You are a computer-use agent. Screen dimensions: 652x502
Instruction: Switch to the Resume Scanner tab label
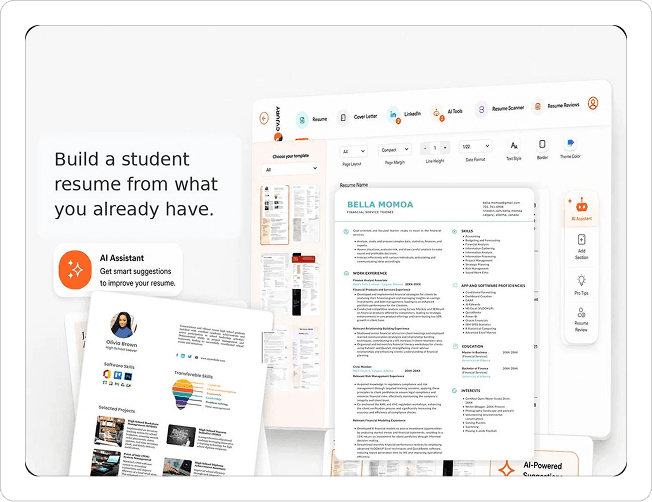point(508,108)
